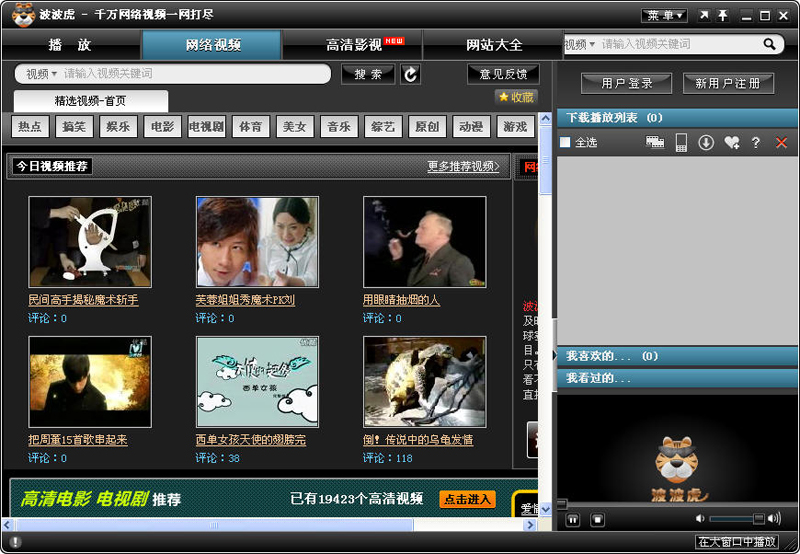Click the 西单女孩天使的翅膀 video thumbnail
Screen dimensions: 800x554
coord(257,382)
